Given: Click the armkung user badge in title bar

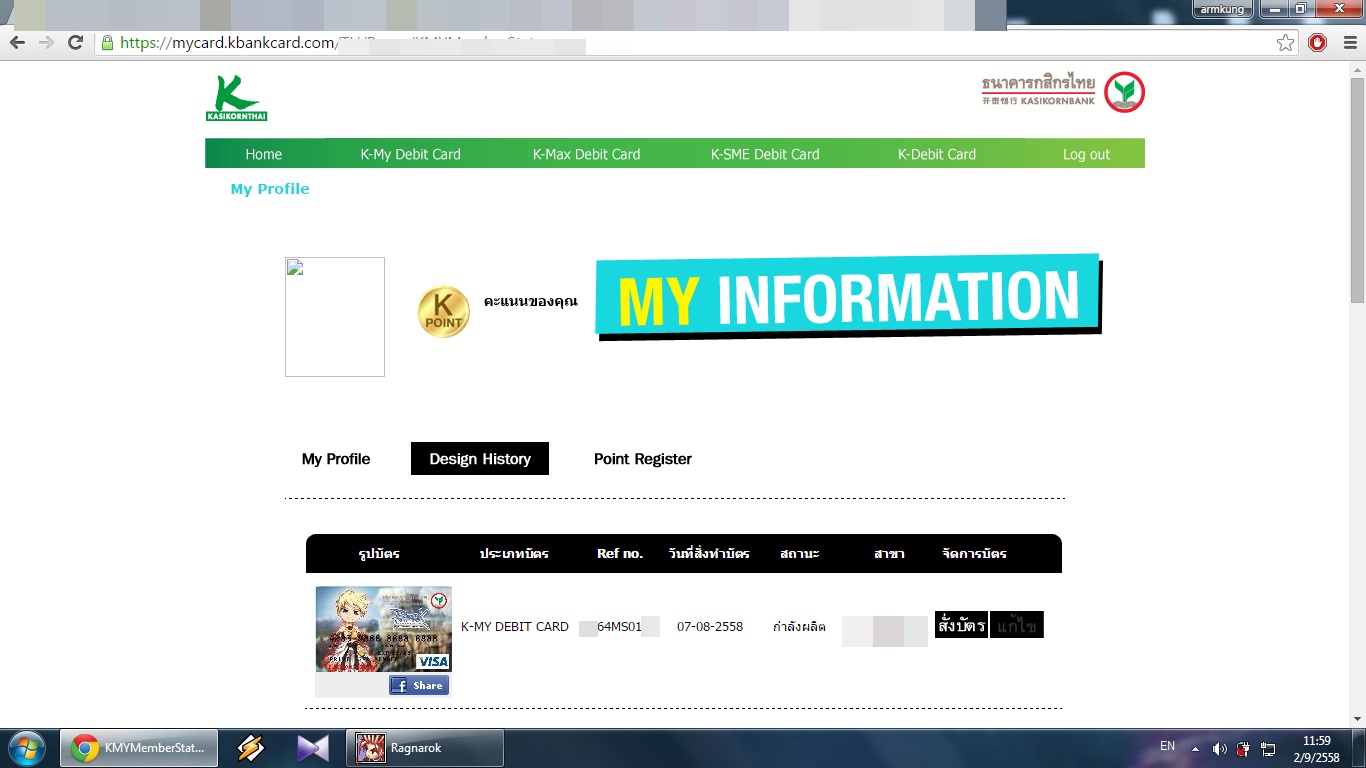Looking at the screenshot, I should coord(1224,9).
